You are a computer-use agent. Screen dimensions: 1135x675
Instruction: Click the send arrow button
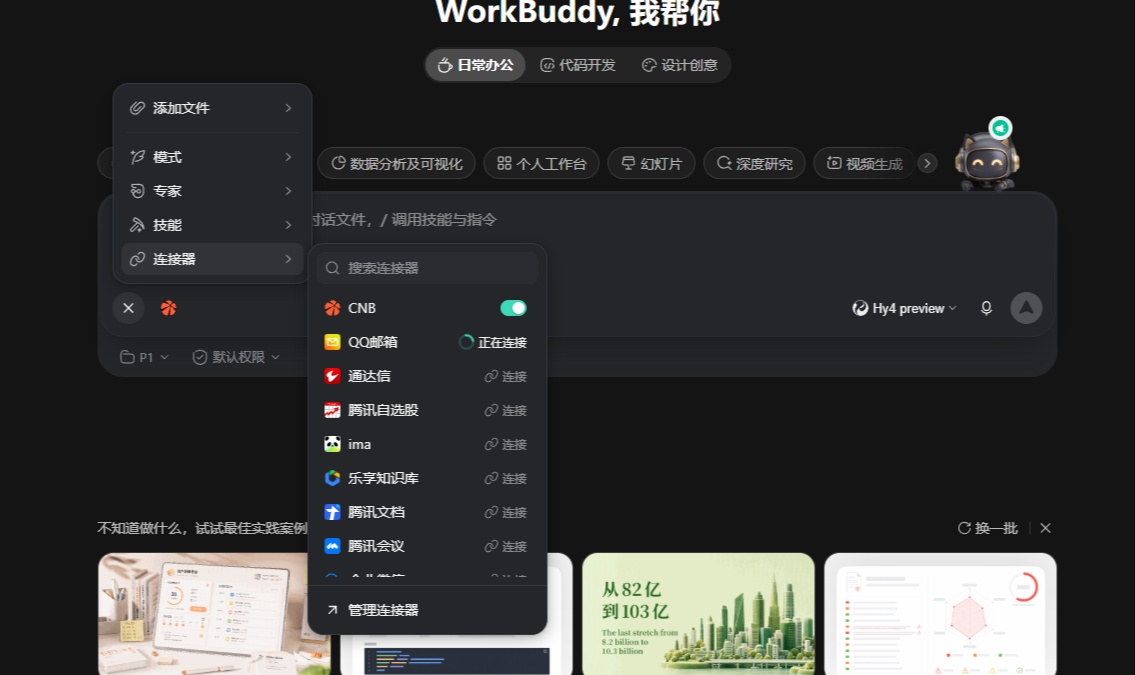[1026, 308]
